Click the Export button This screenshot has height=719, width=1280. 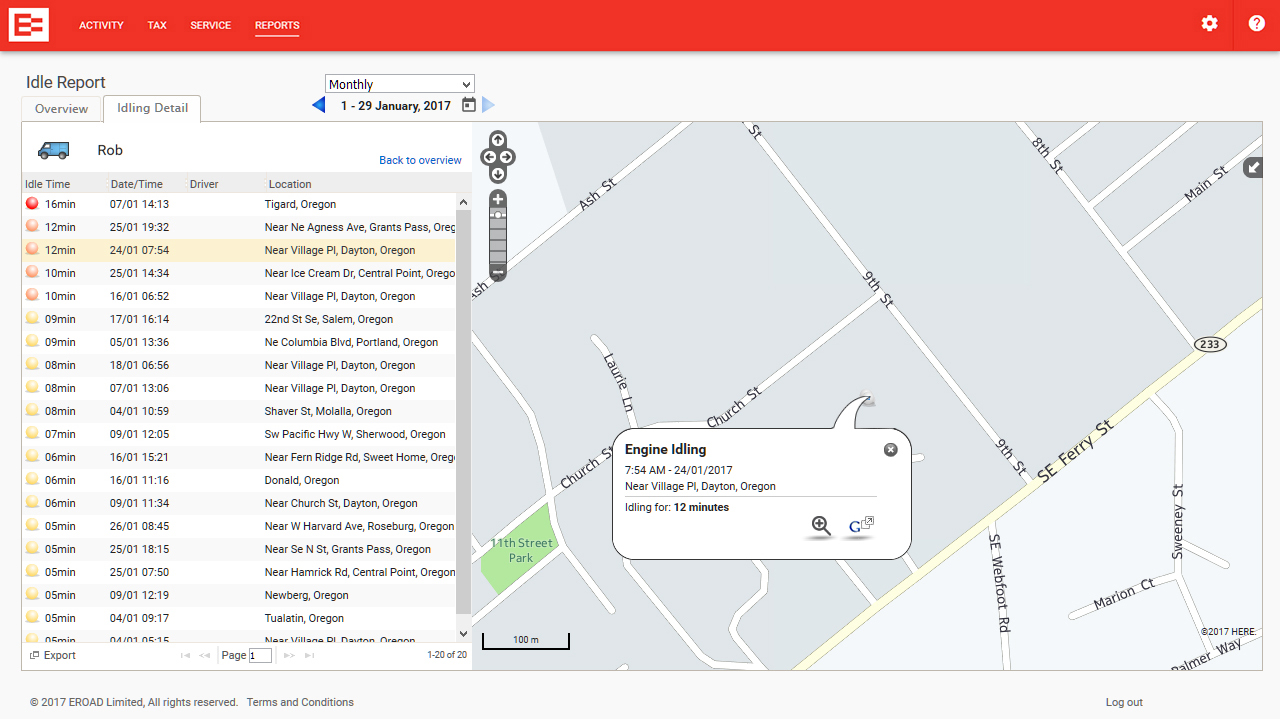[x=53, y=655]
